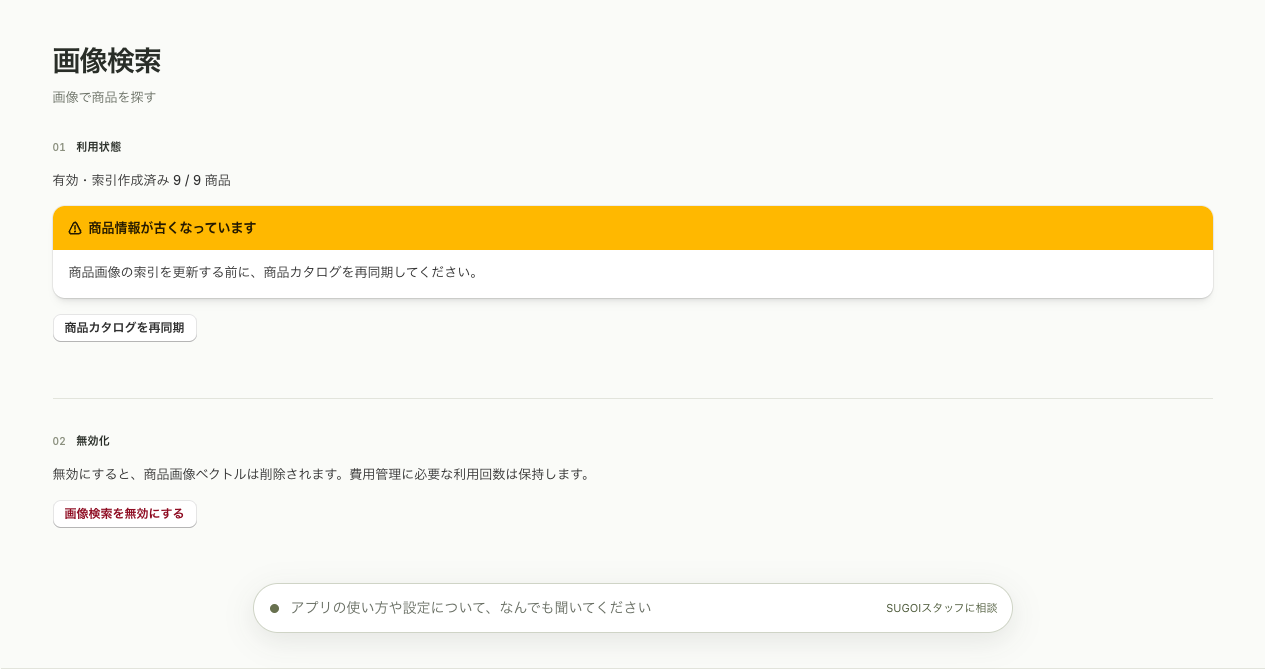Click the warning triangle icon in banner
The height and width of the screenshot is (669, 1265).
click(x=75, y=228)
